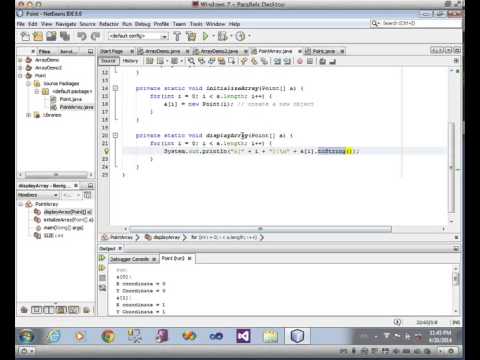Open Visual Studio from taskbar
This screenshot has width=480, height=360.
click(x=243, y=336)
